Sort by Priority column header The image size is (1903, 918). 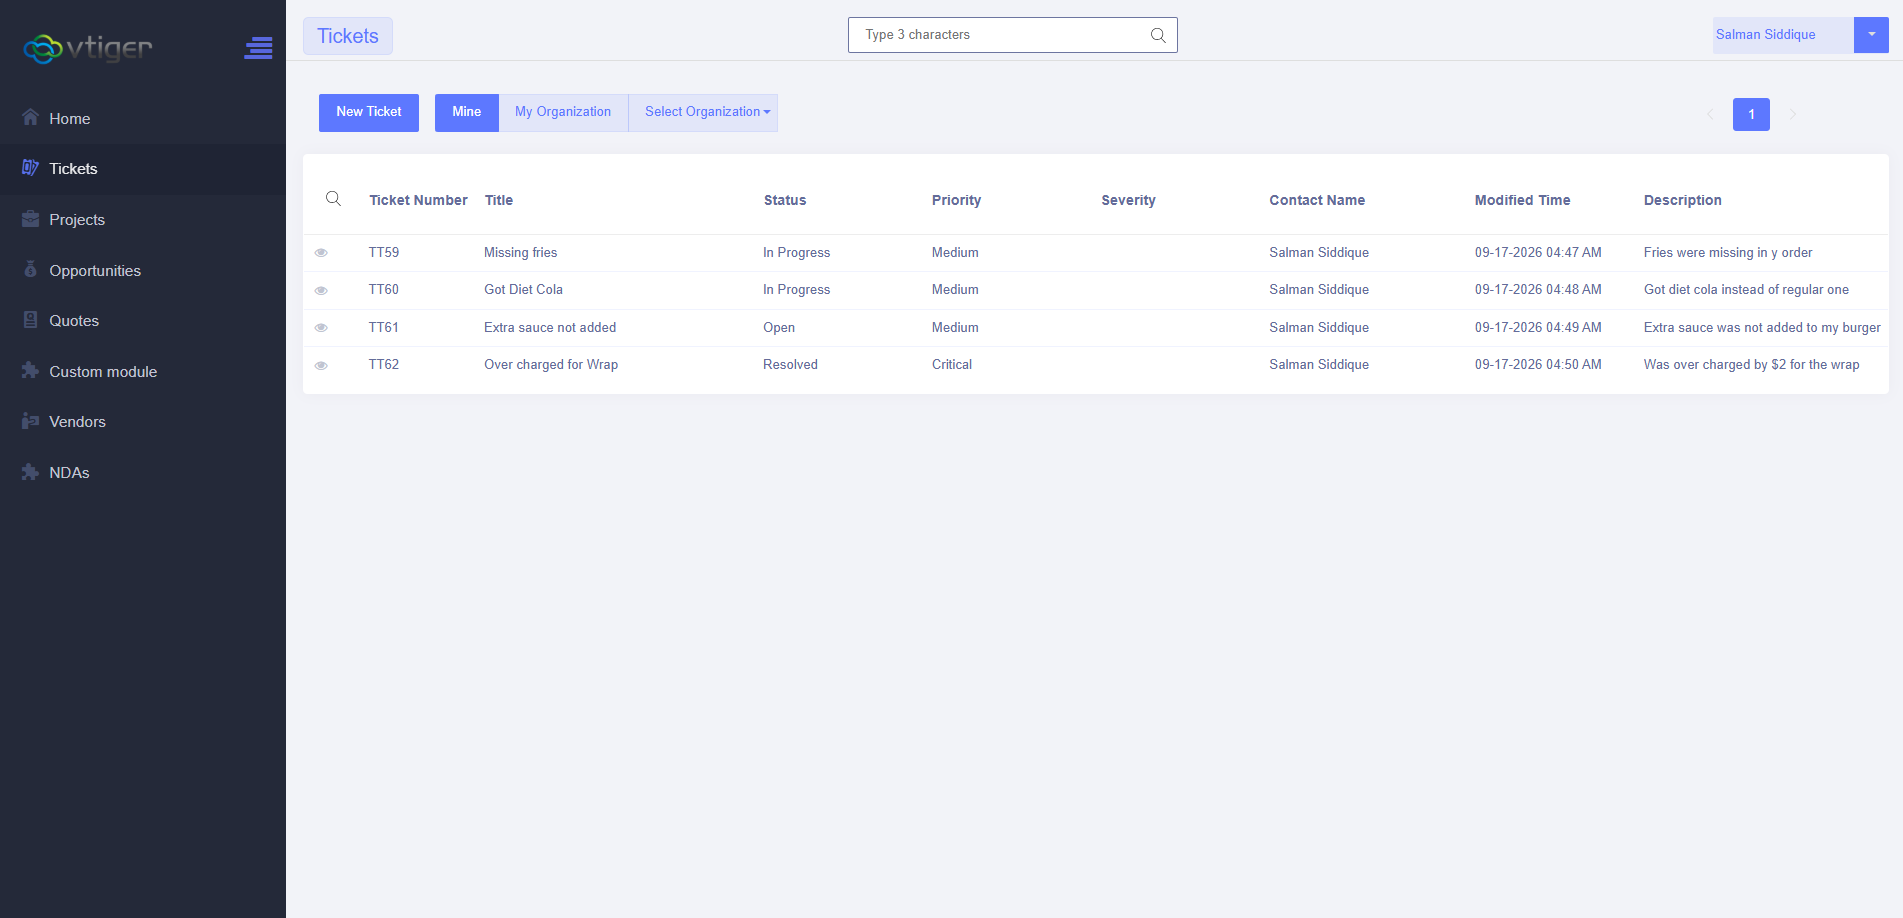tap(956, 200)
